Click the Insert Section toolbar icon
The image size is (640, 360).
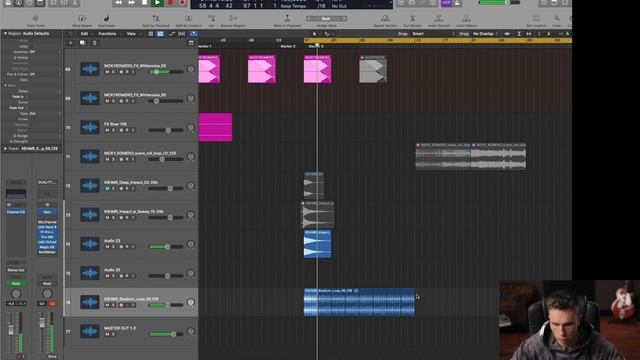point(439,18)
